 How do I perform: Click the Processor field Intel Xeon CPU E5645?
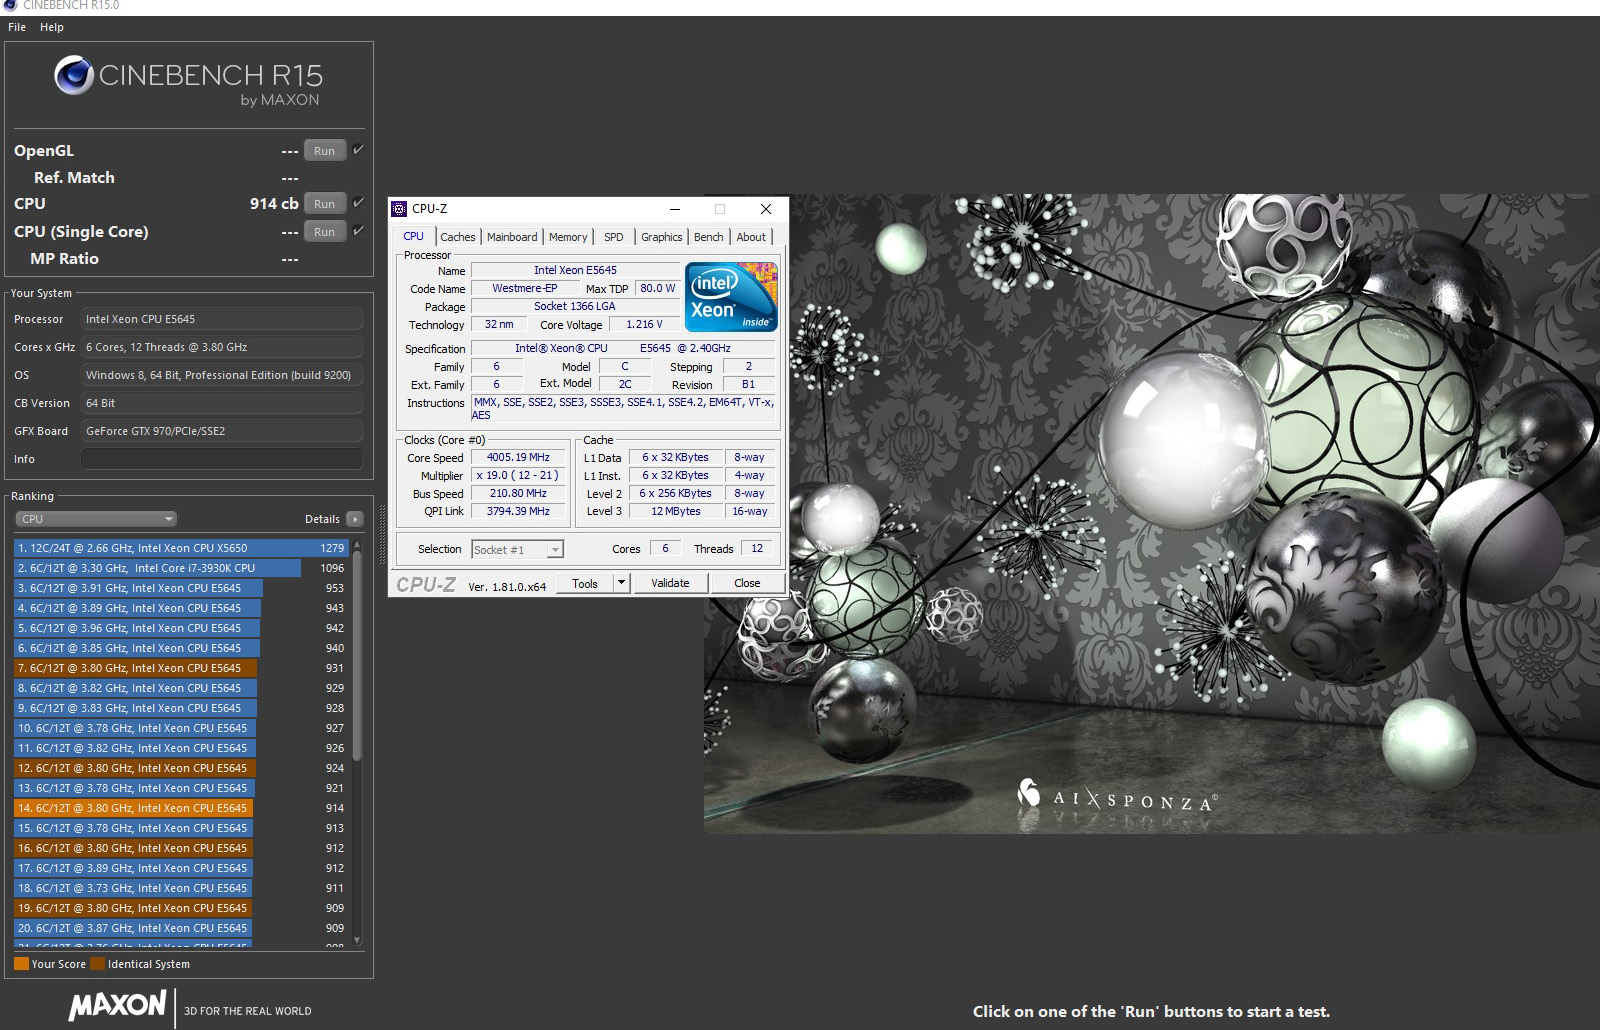pyautogui.click(x=222, y=319)
